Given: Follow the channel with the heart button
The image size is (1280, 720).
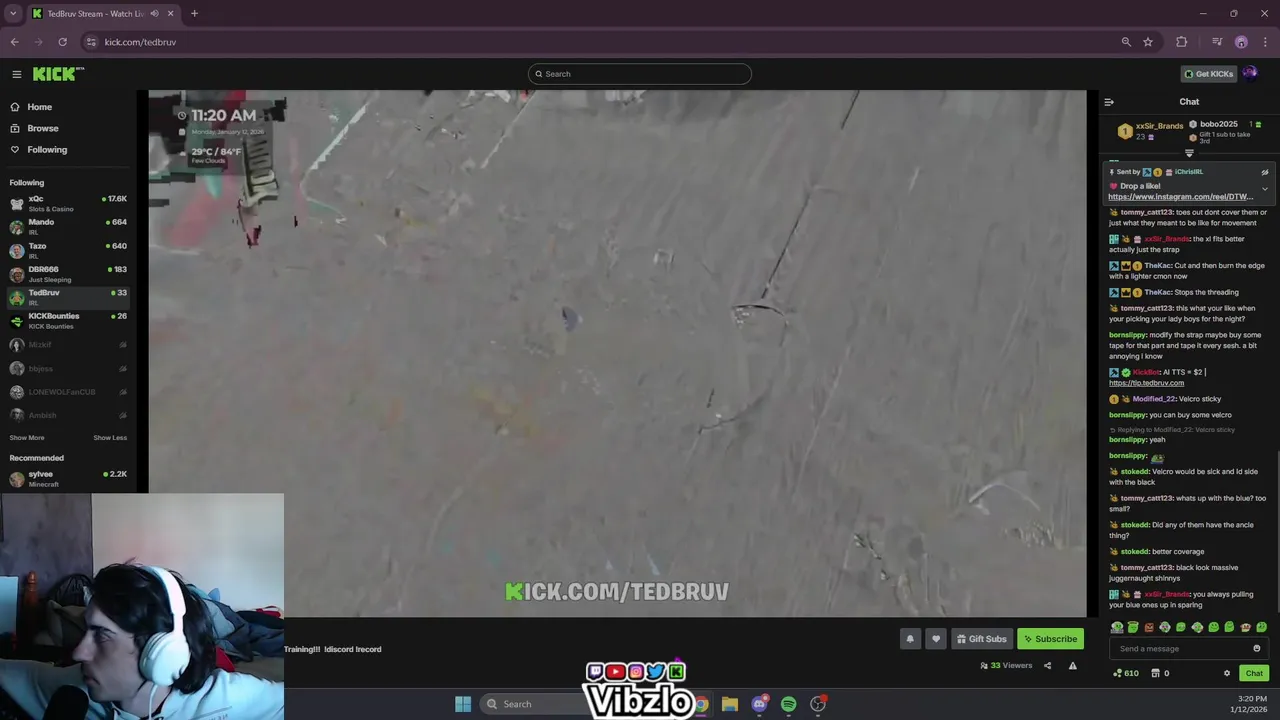Looking at the screenshot, I should pos(936,639).
